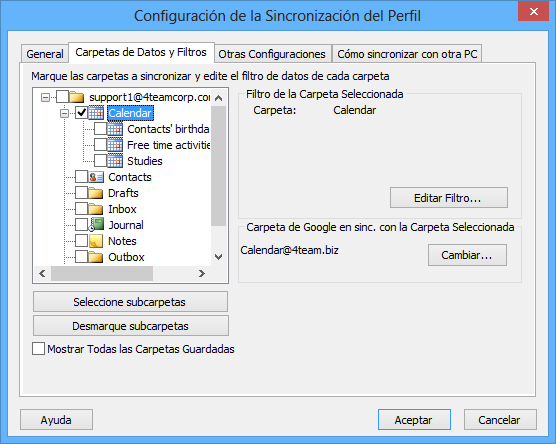The image size is (556, 444).
Task: Click the folder tree scroll down arrow
Action: pos(219,257)
